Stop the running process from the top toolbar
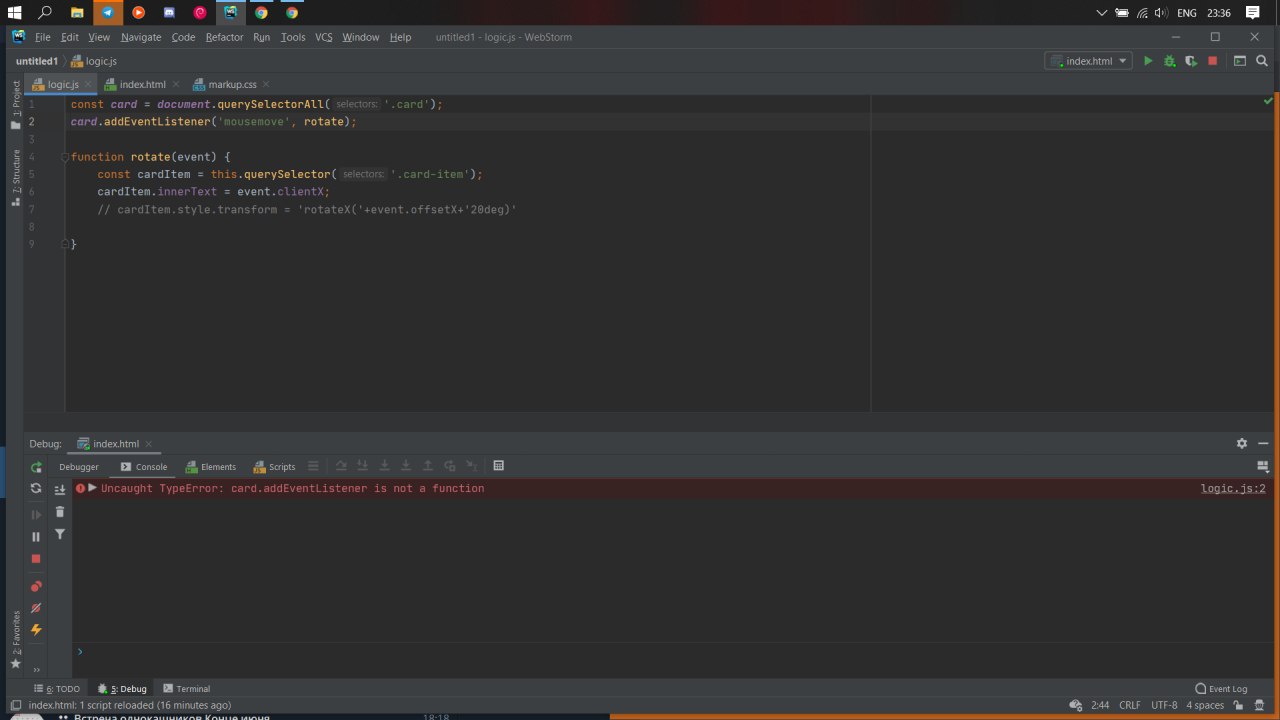 coord(1212,61)
